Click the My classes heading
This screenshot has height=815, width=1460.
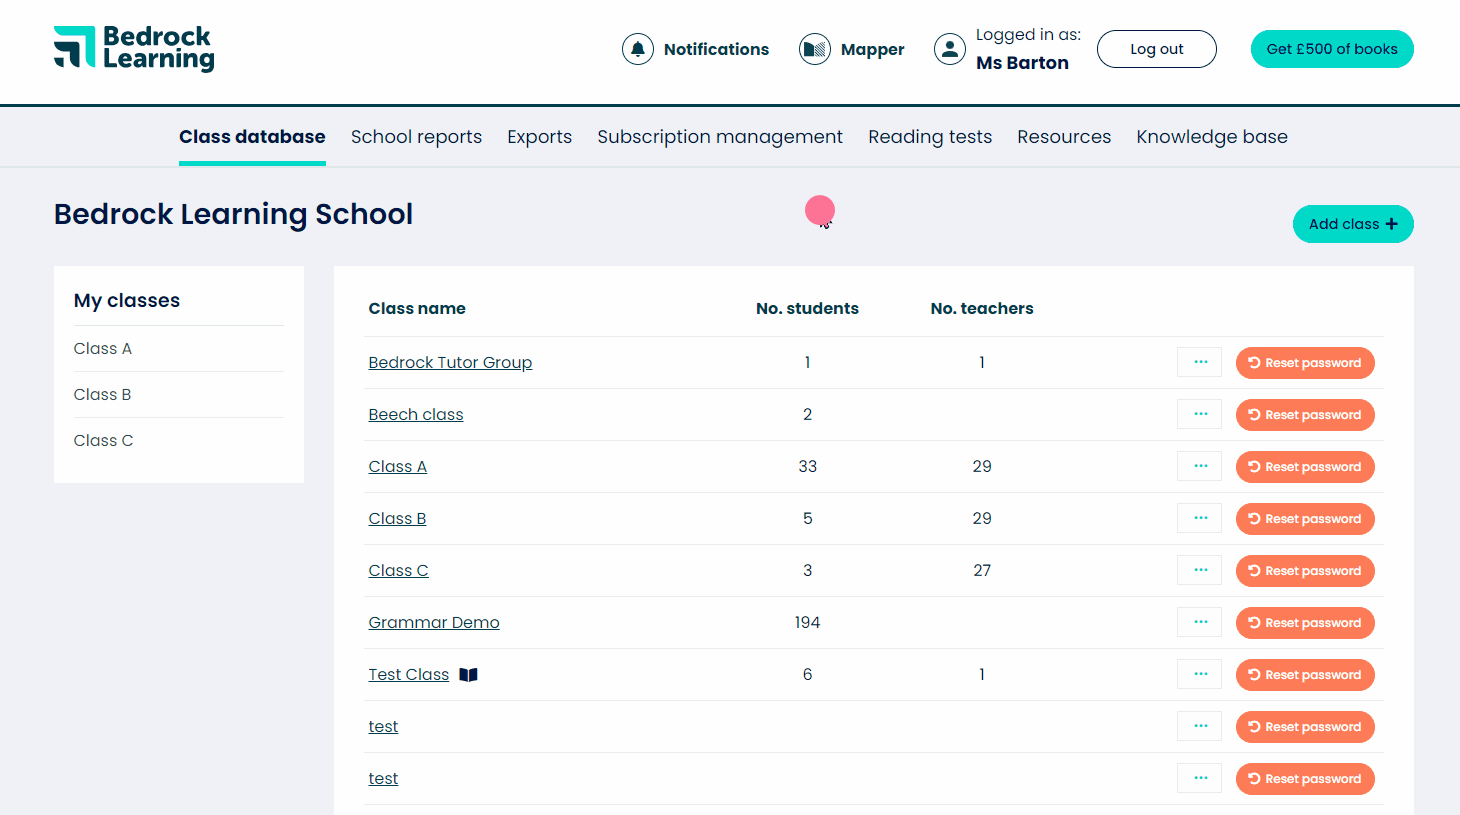(x=127, y=300)
